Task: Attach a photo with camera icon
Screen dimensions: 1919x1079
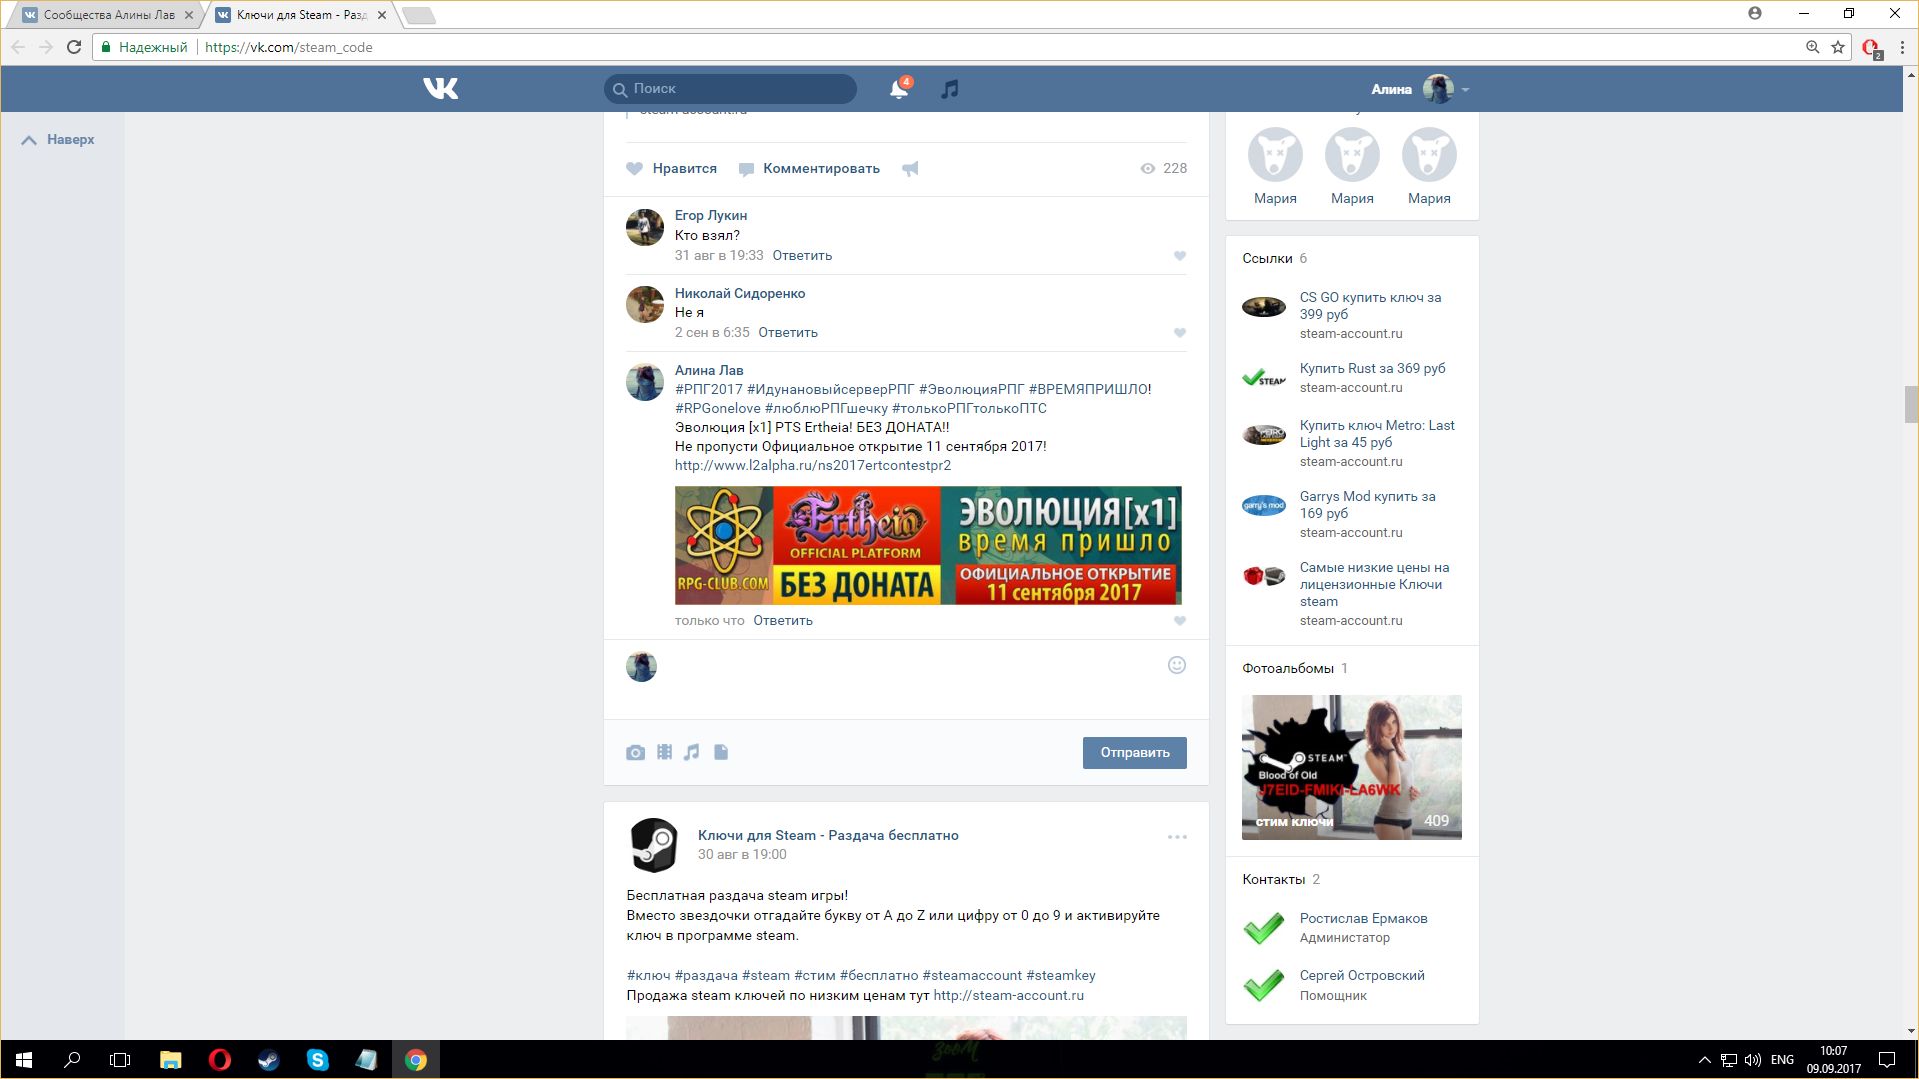Action: tap(636, 753)
